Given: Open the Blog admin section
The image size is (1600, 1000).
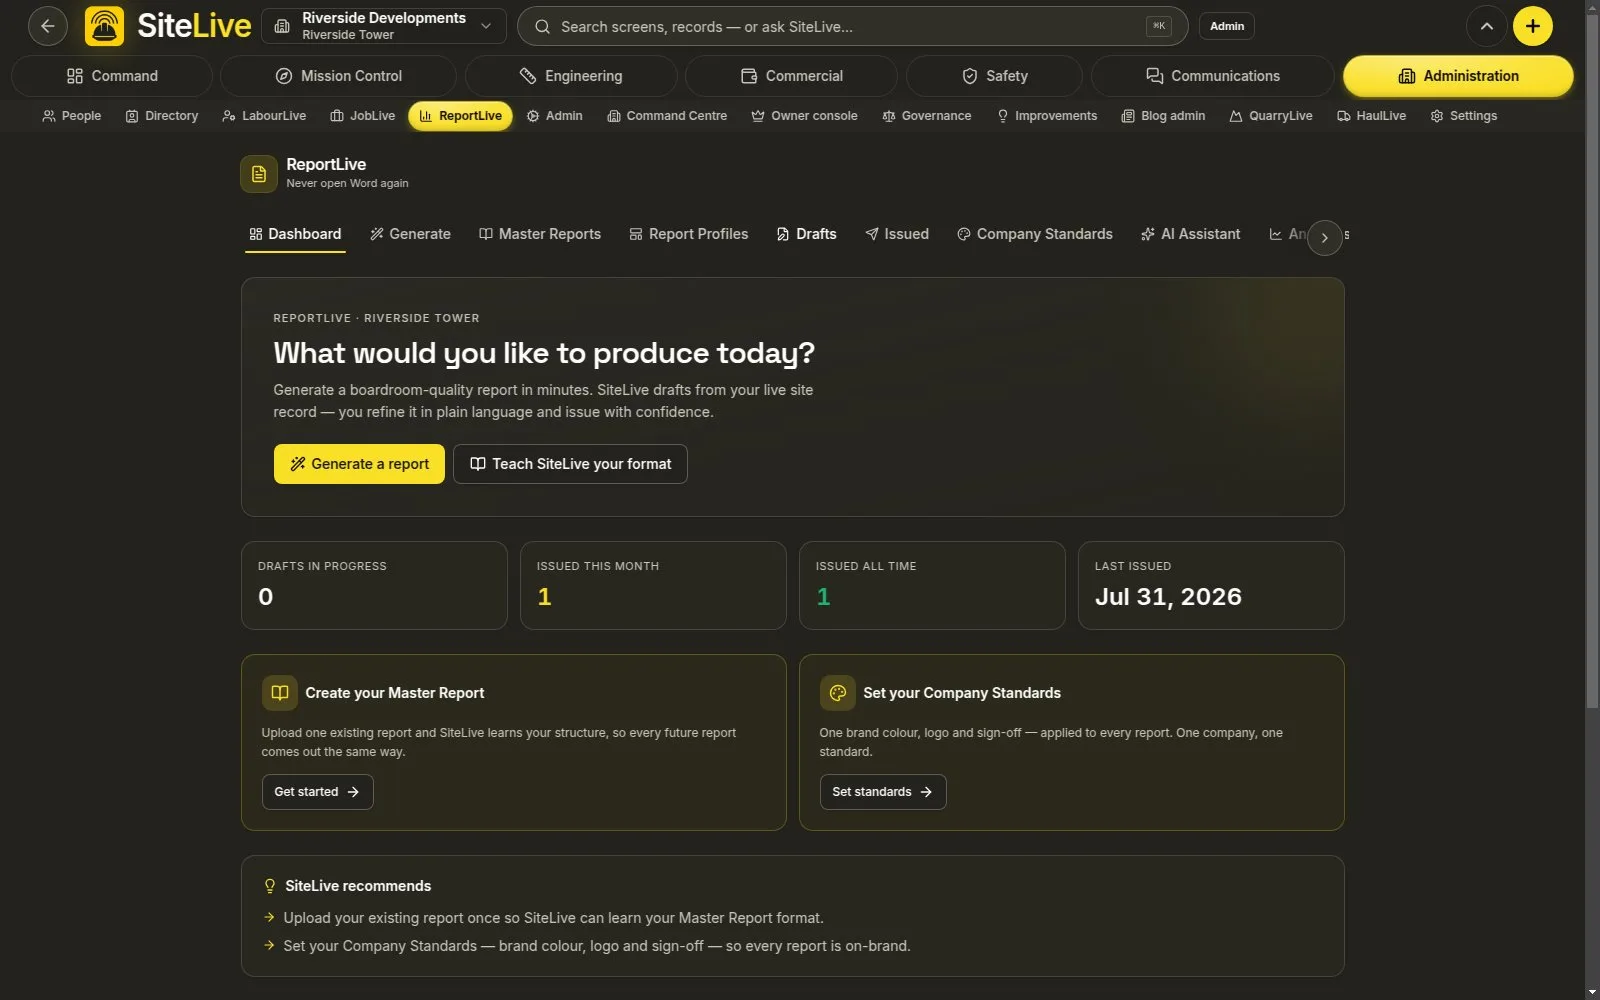Looking at the screenshot, I should click(1163, 116).
